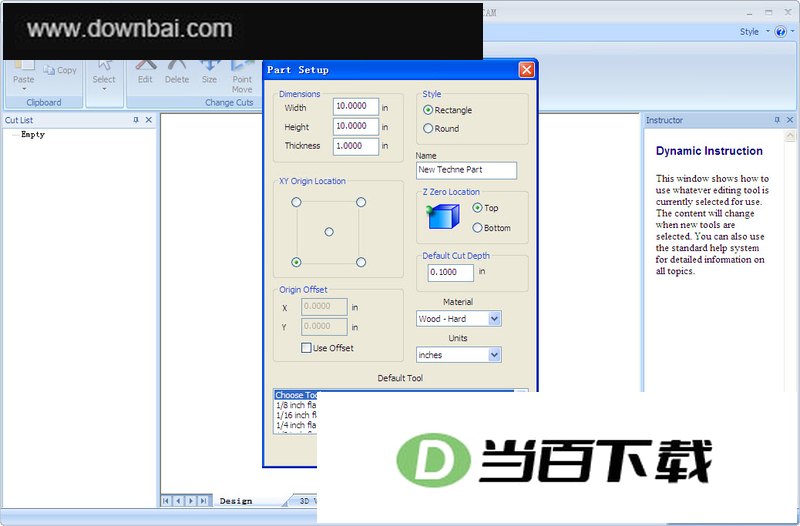The height and width of the screenshot is (526, 800).
Task: Open the Style dropdown menu
Action: pyautogui.click(x=755, y=32)
